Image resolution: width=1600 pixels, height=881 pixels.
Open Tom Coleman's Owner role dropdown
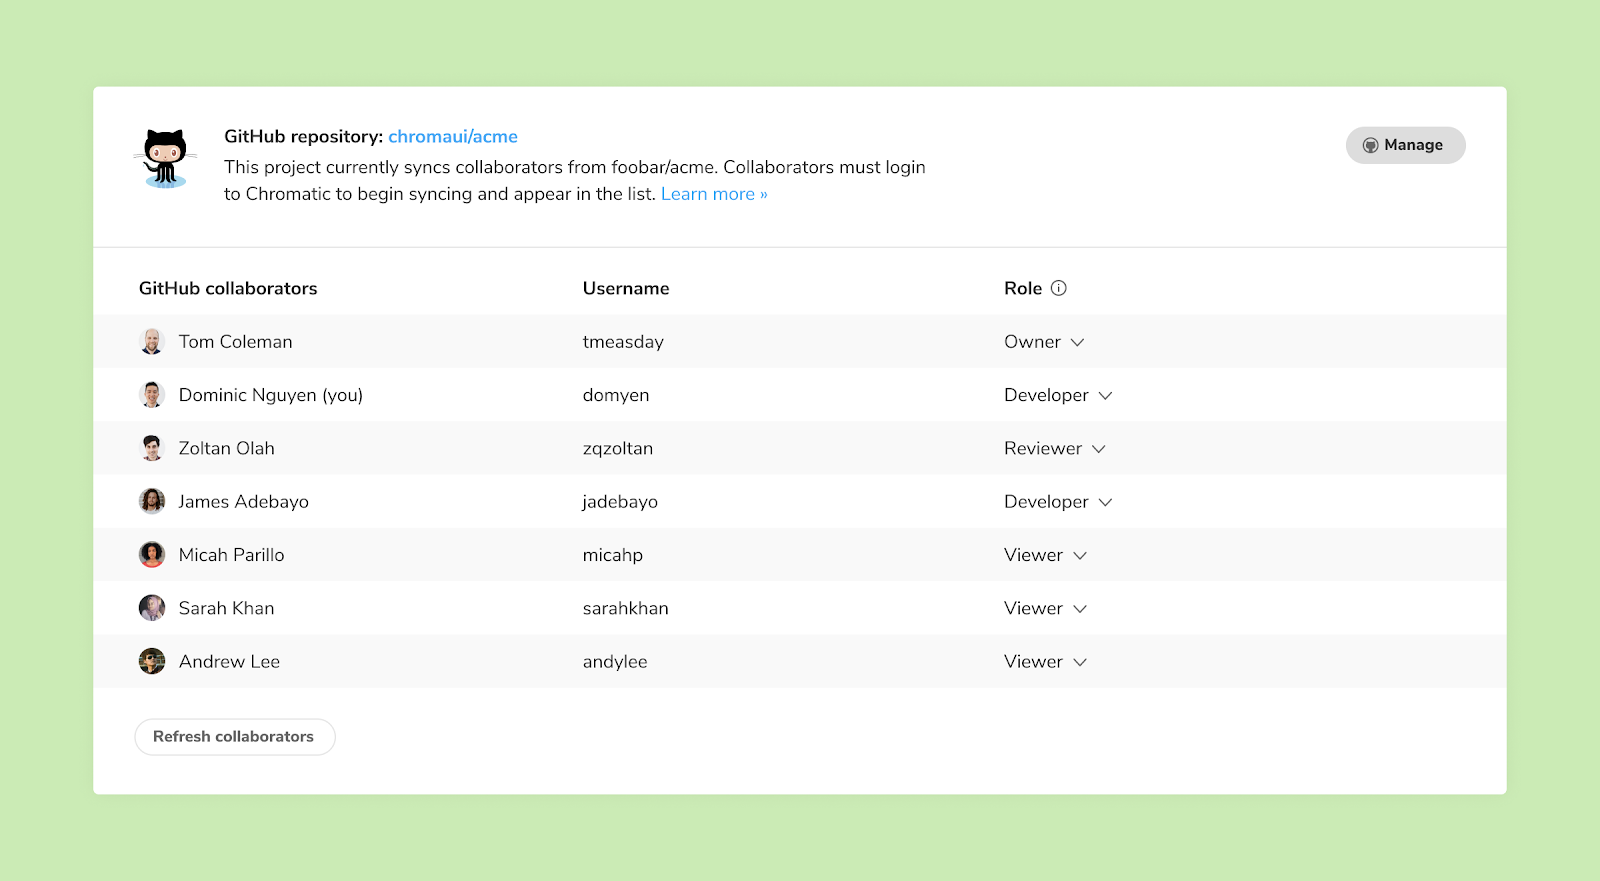click(x=1044, y=342)
